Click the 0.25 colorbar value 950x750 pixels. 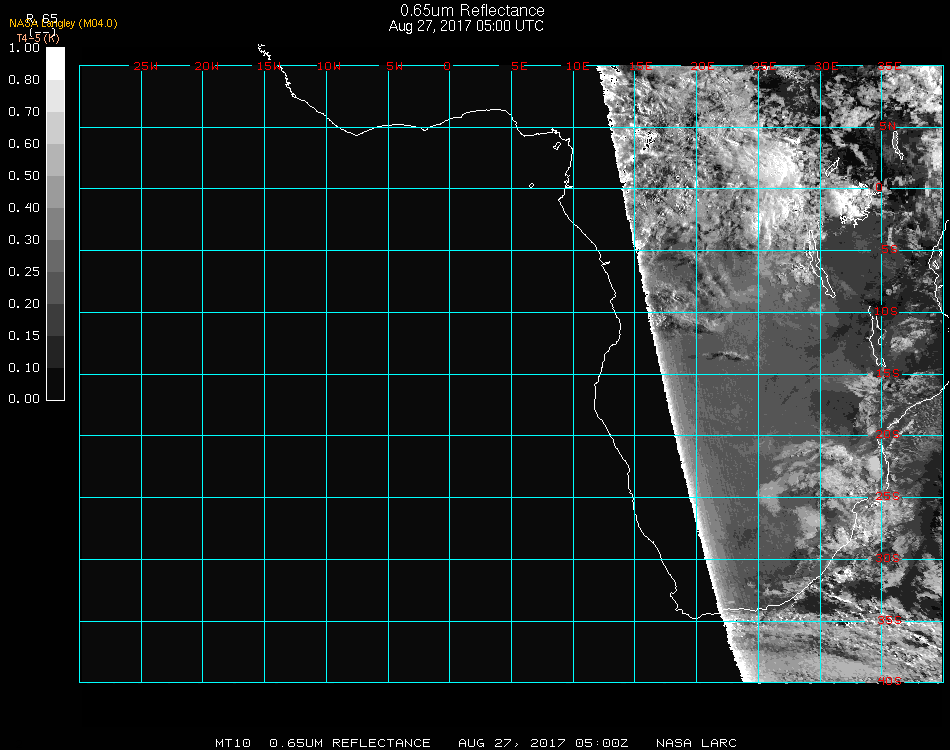pyautogui.click(x=24, y=271)
